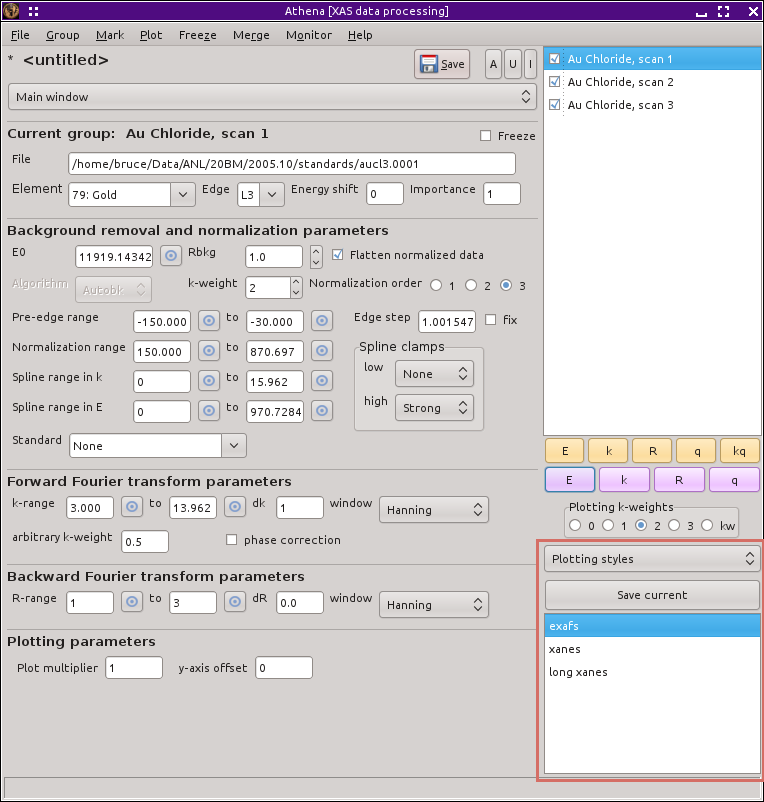Open the Element dropdown arrow

(183, 194)
